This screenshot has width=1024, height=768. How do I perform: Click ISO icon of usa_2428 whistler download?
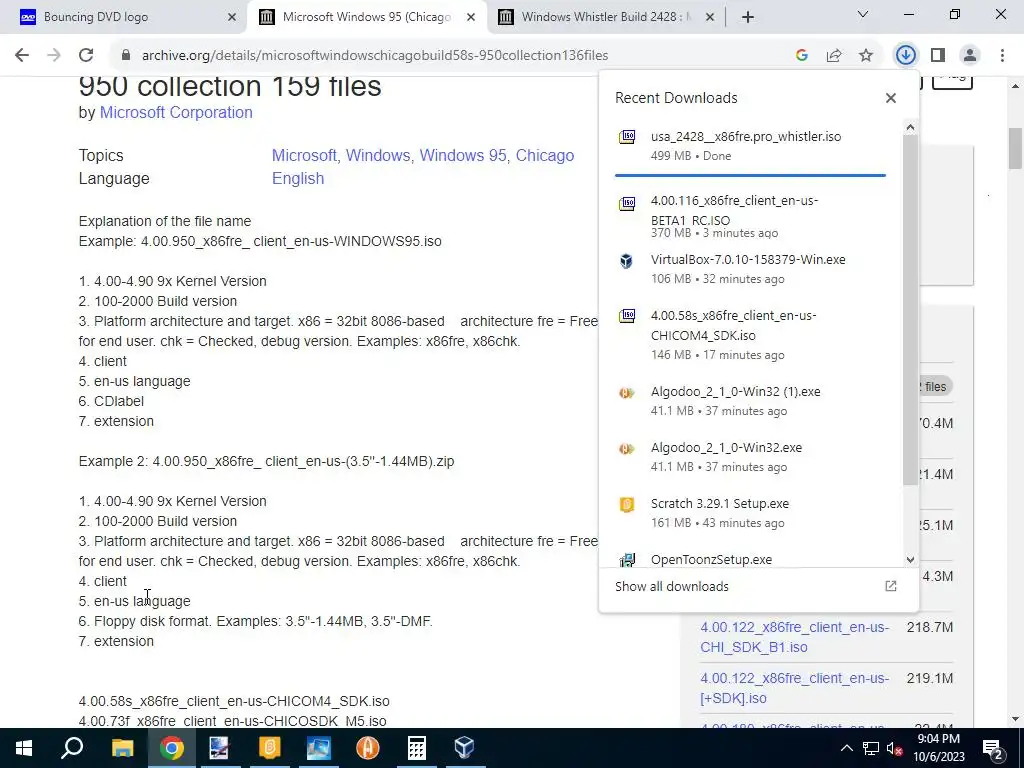point(627,136)
